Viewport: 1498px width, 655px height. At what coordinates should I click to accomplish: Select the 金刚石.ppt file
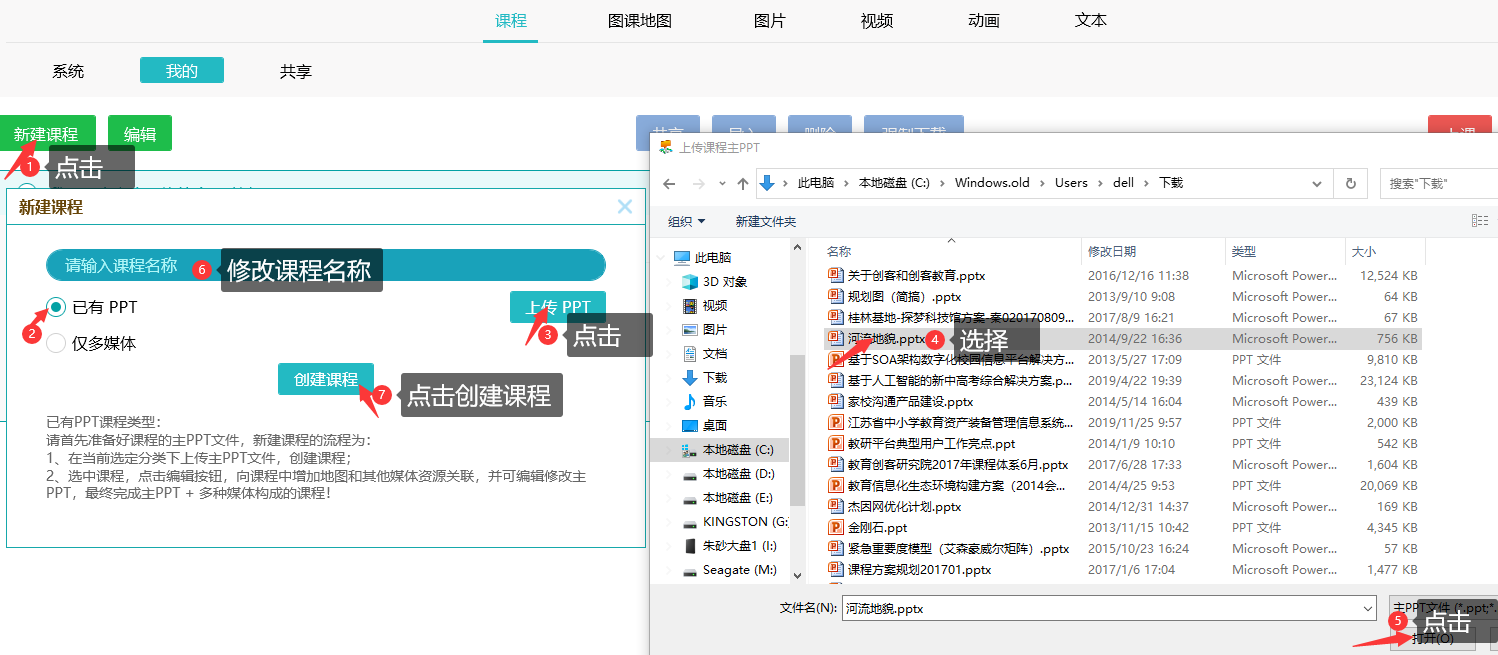(x=877, y=527)
